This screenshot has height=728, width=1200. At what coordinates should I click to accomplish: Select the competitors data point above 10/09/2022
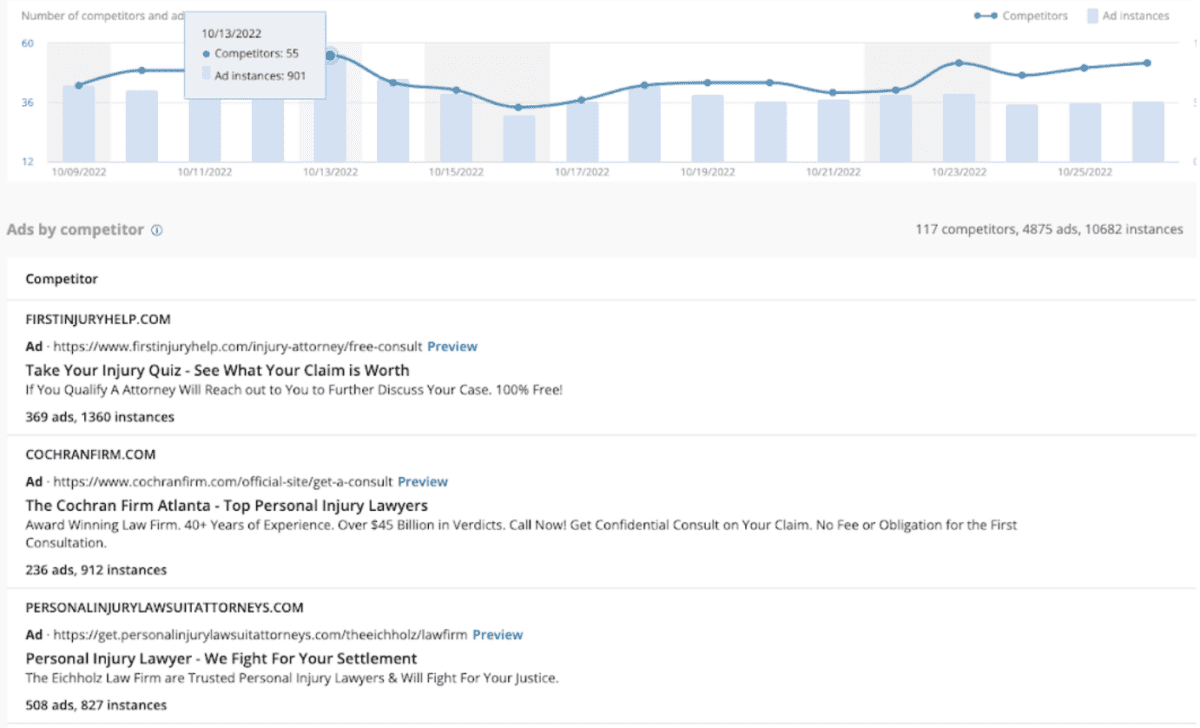79,85
